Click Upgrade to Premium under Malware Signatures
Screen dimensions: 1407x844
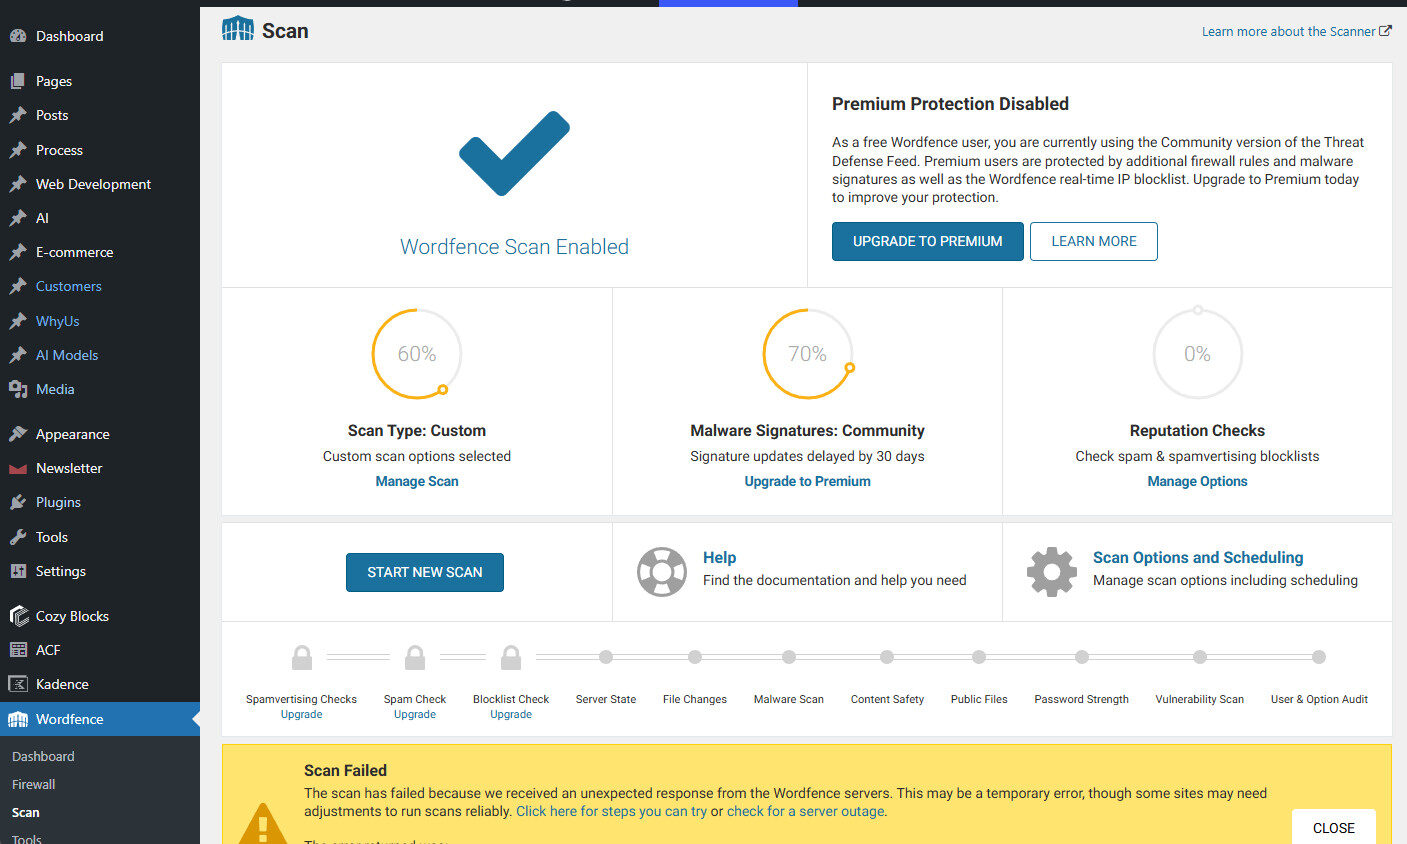(x=807, y=481)
